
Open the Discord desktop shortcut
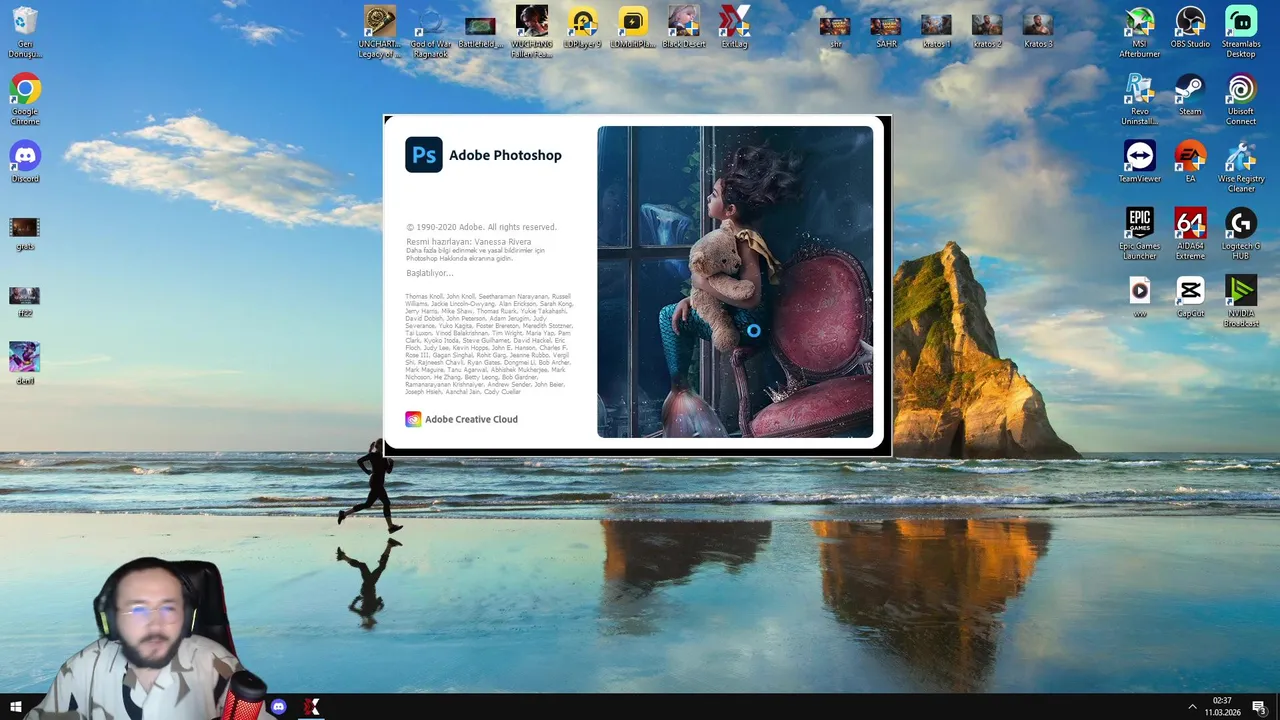[25, 155]
